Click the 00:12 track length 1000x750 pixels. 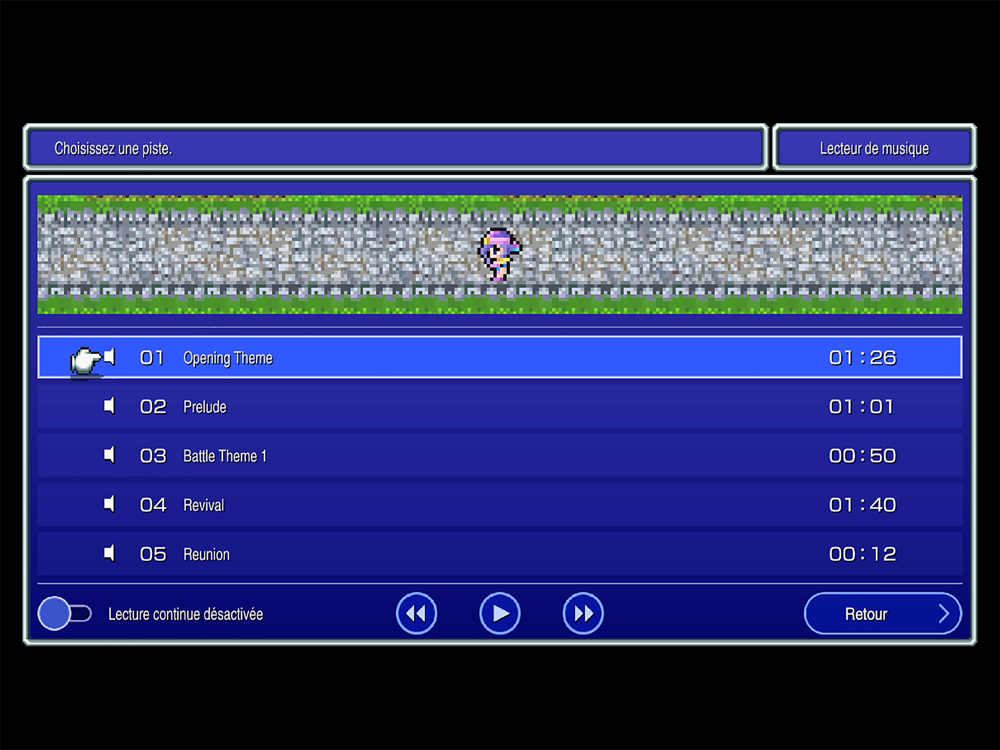click(862, 554)
